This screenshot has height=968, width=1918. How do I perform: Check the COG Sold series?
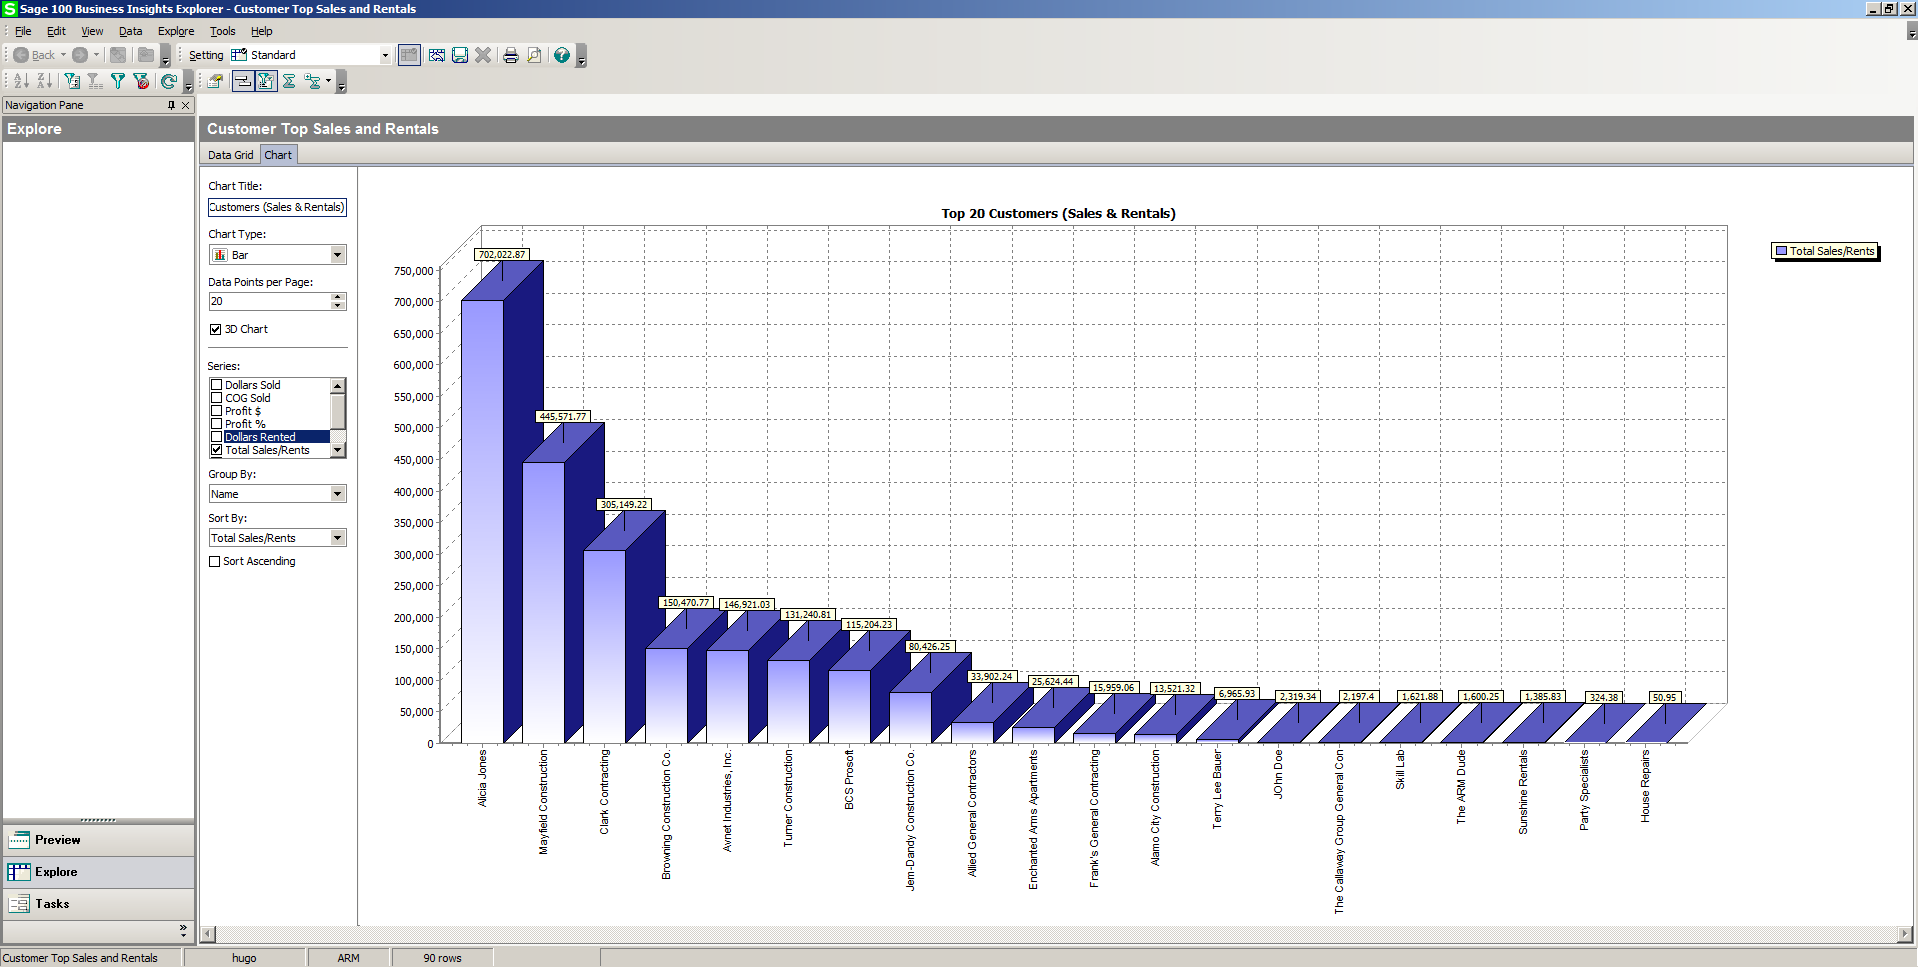[216, 397]
